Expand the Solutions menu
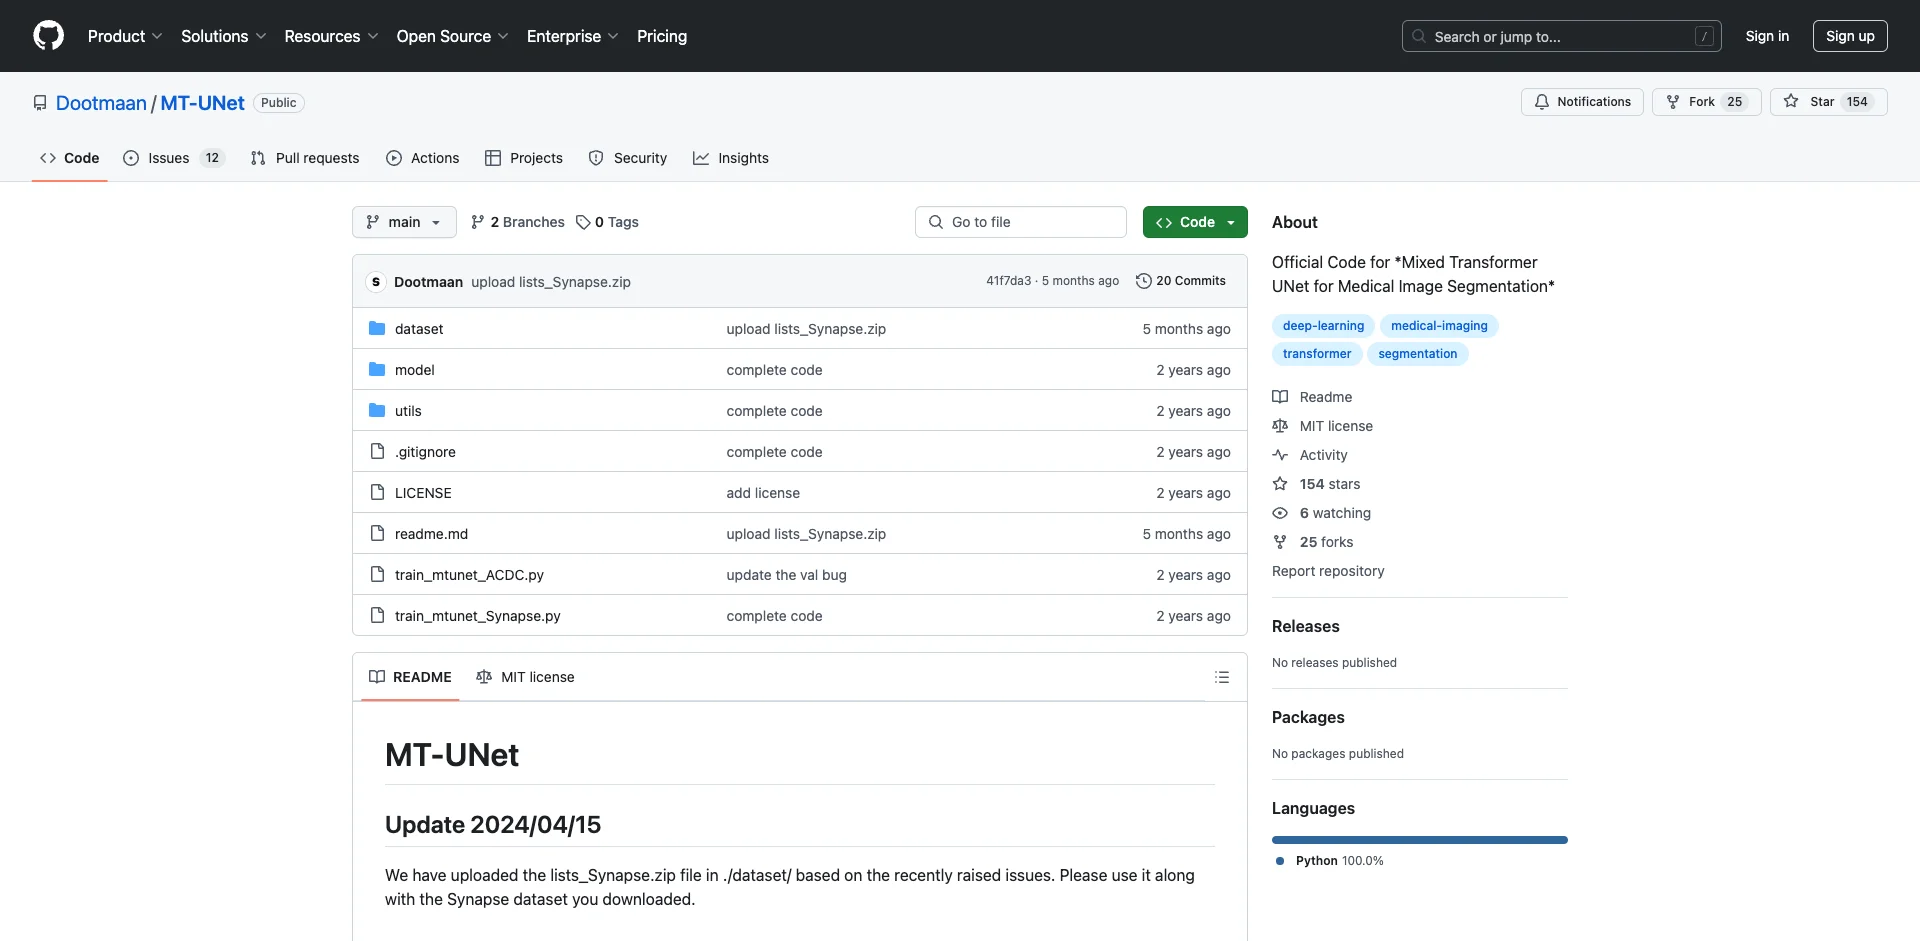Image resolution: width=1920 pixels, height=941 pixels. [223, 36]
